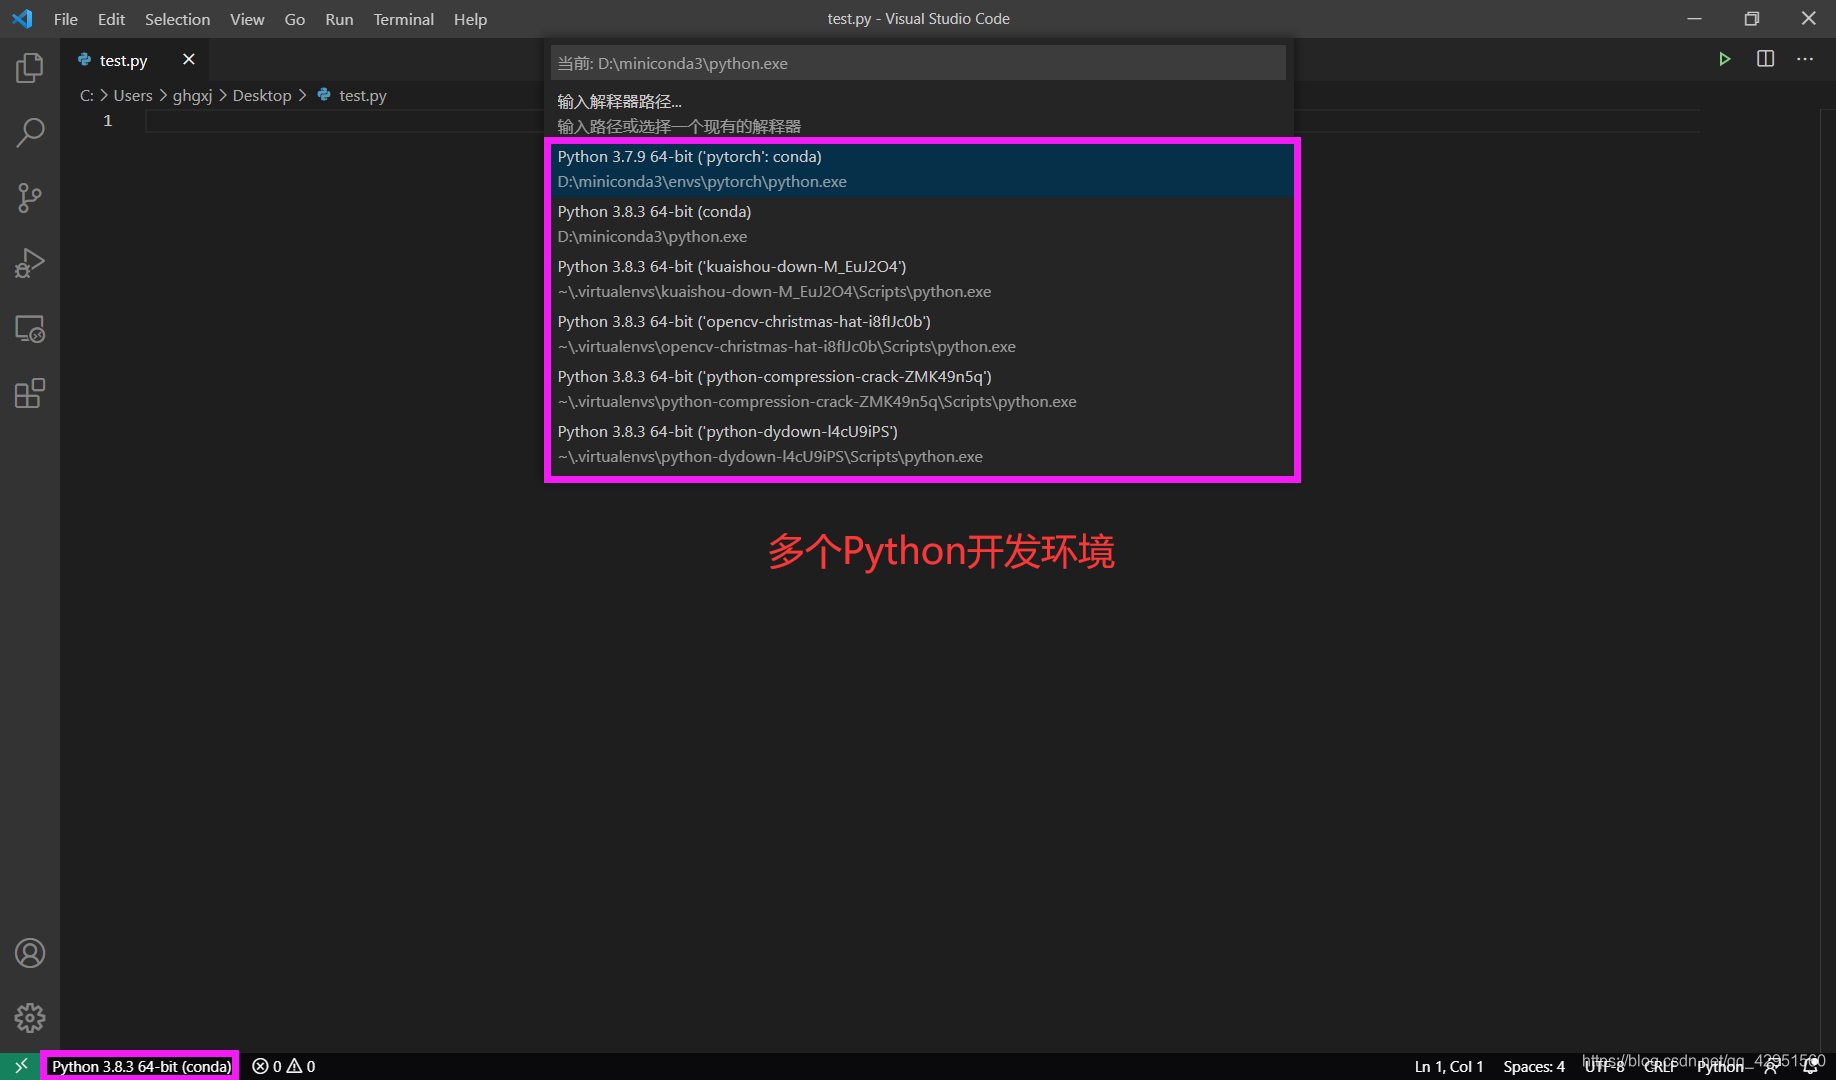
Task: Click the Users breadcrumb segment
Action: [x=133, y=95]
